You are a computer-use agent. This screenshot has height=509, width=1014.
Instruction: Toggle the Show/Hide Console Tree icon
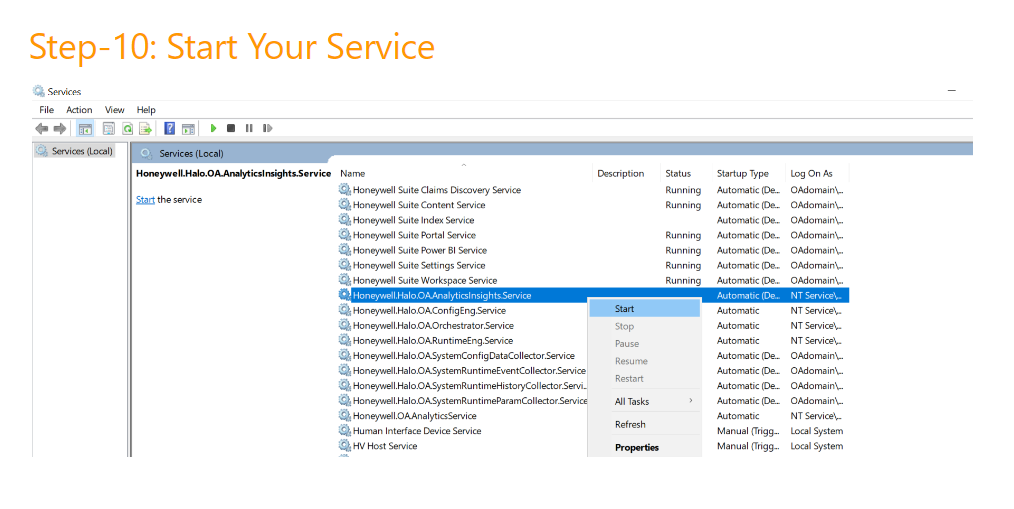click(85, 129)
